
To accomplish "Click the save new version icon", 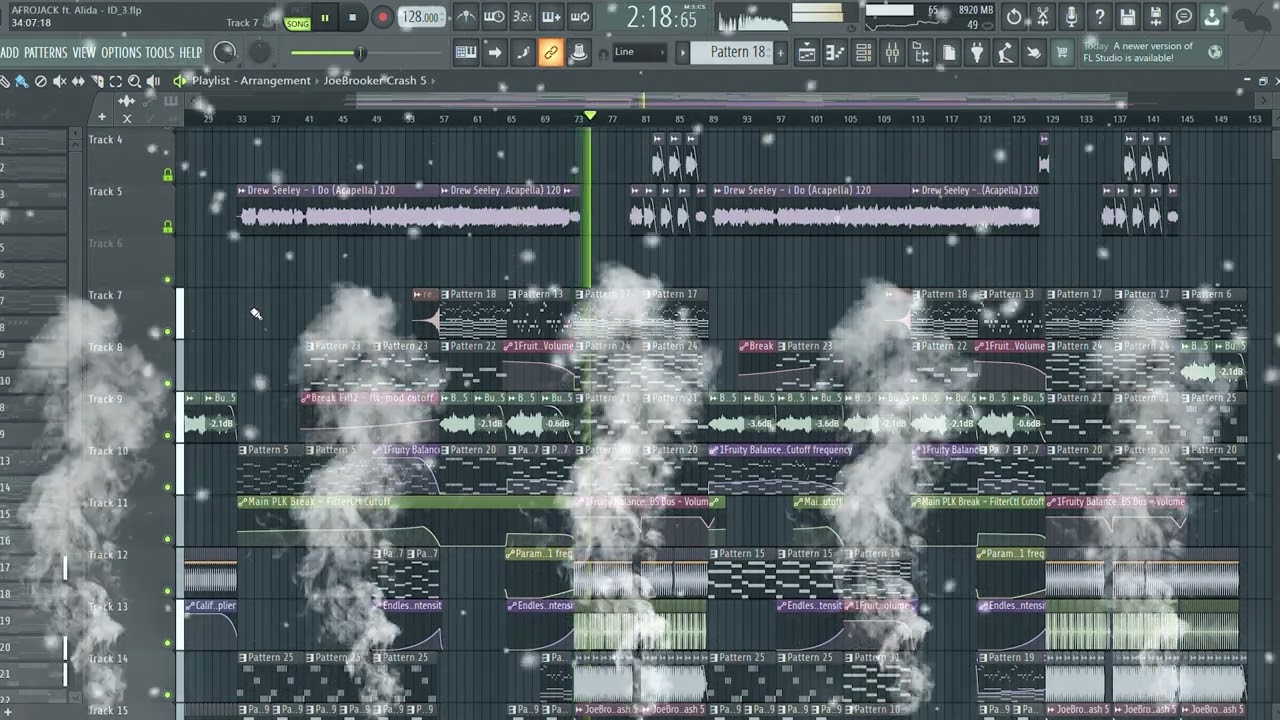I will point(1156,17).
